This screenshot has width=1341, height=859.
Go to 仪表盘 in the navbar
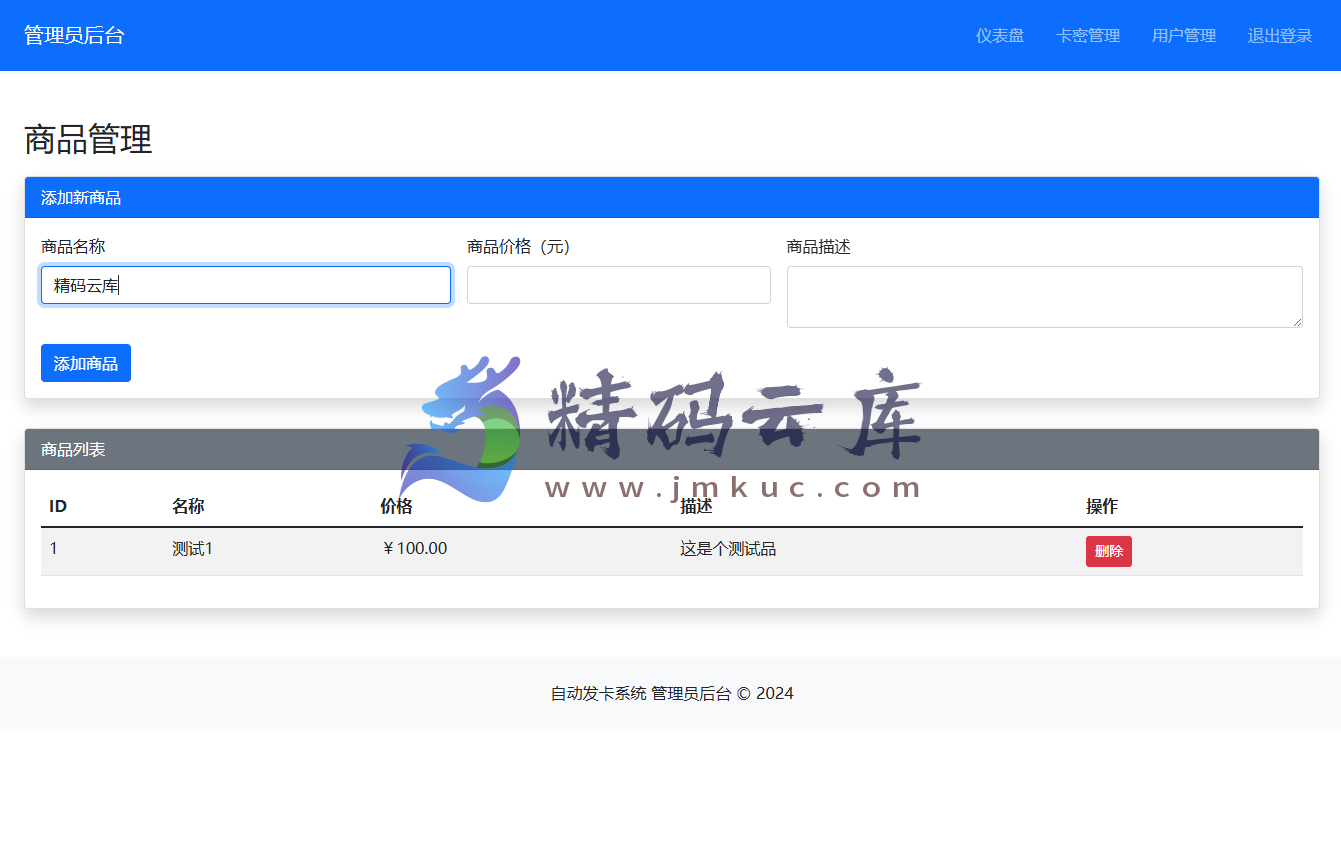point(1000,35)
